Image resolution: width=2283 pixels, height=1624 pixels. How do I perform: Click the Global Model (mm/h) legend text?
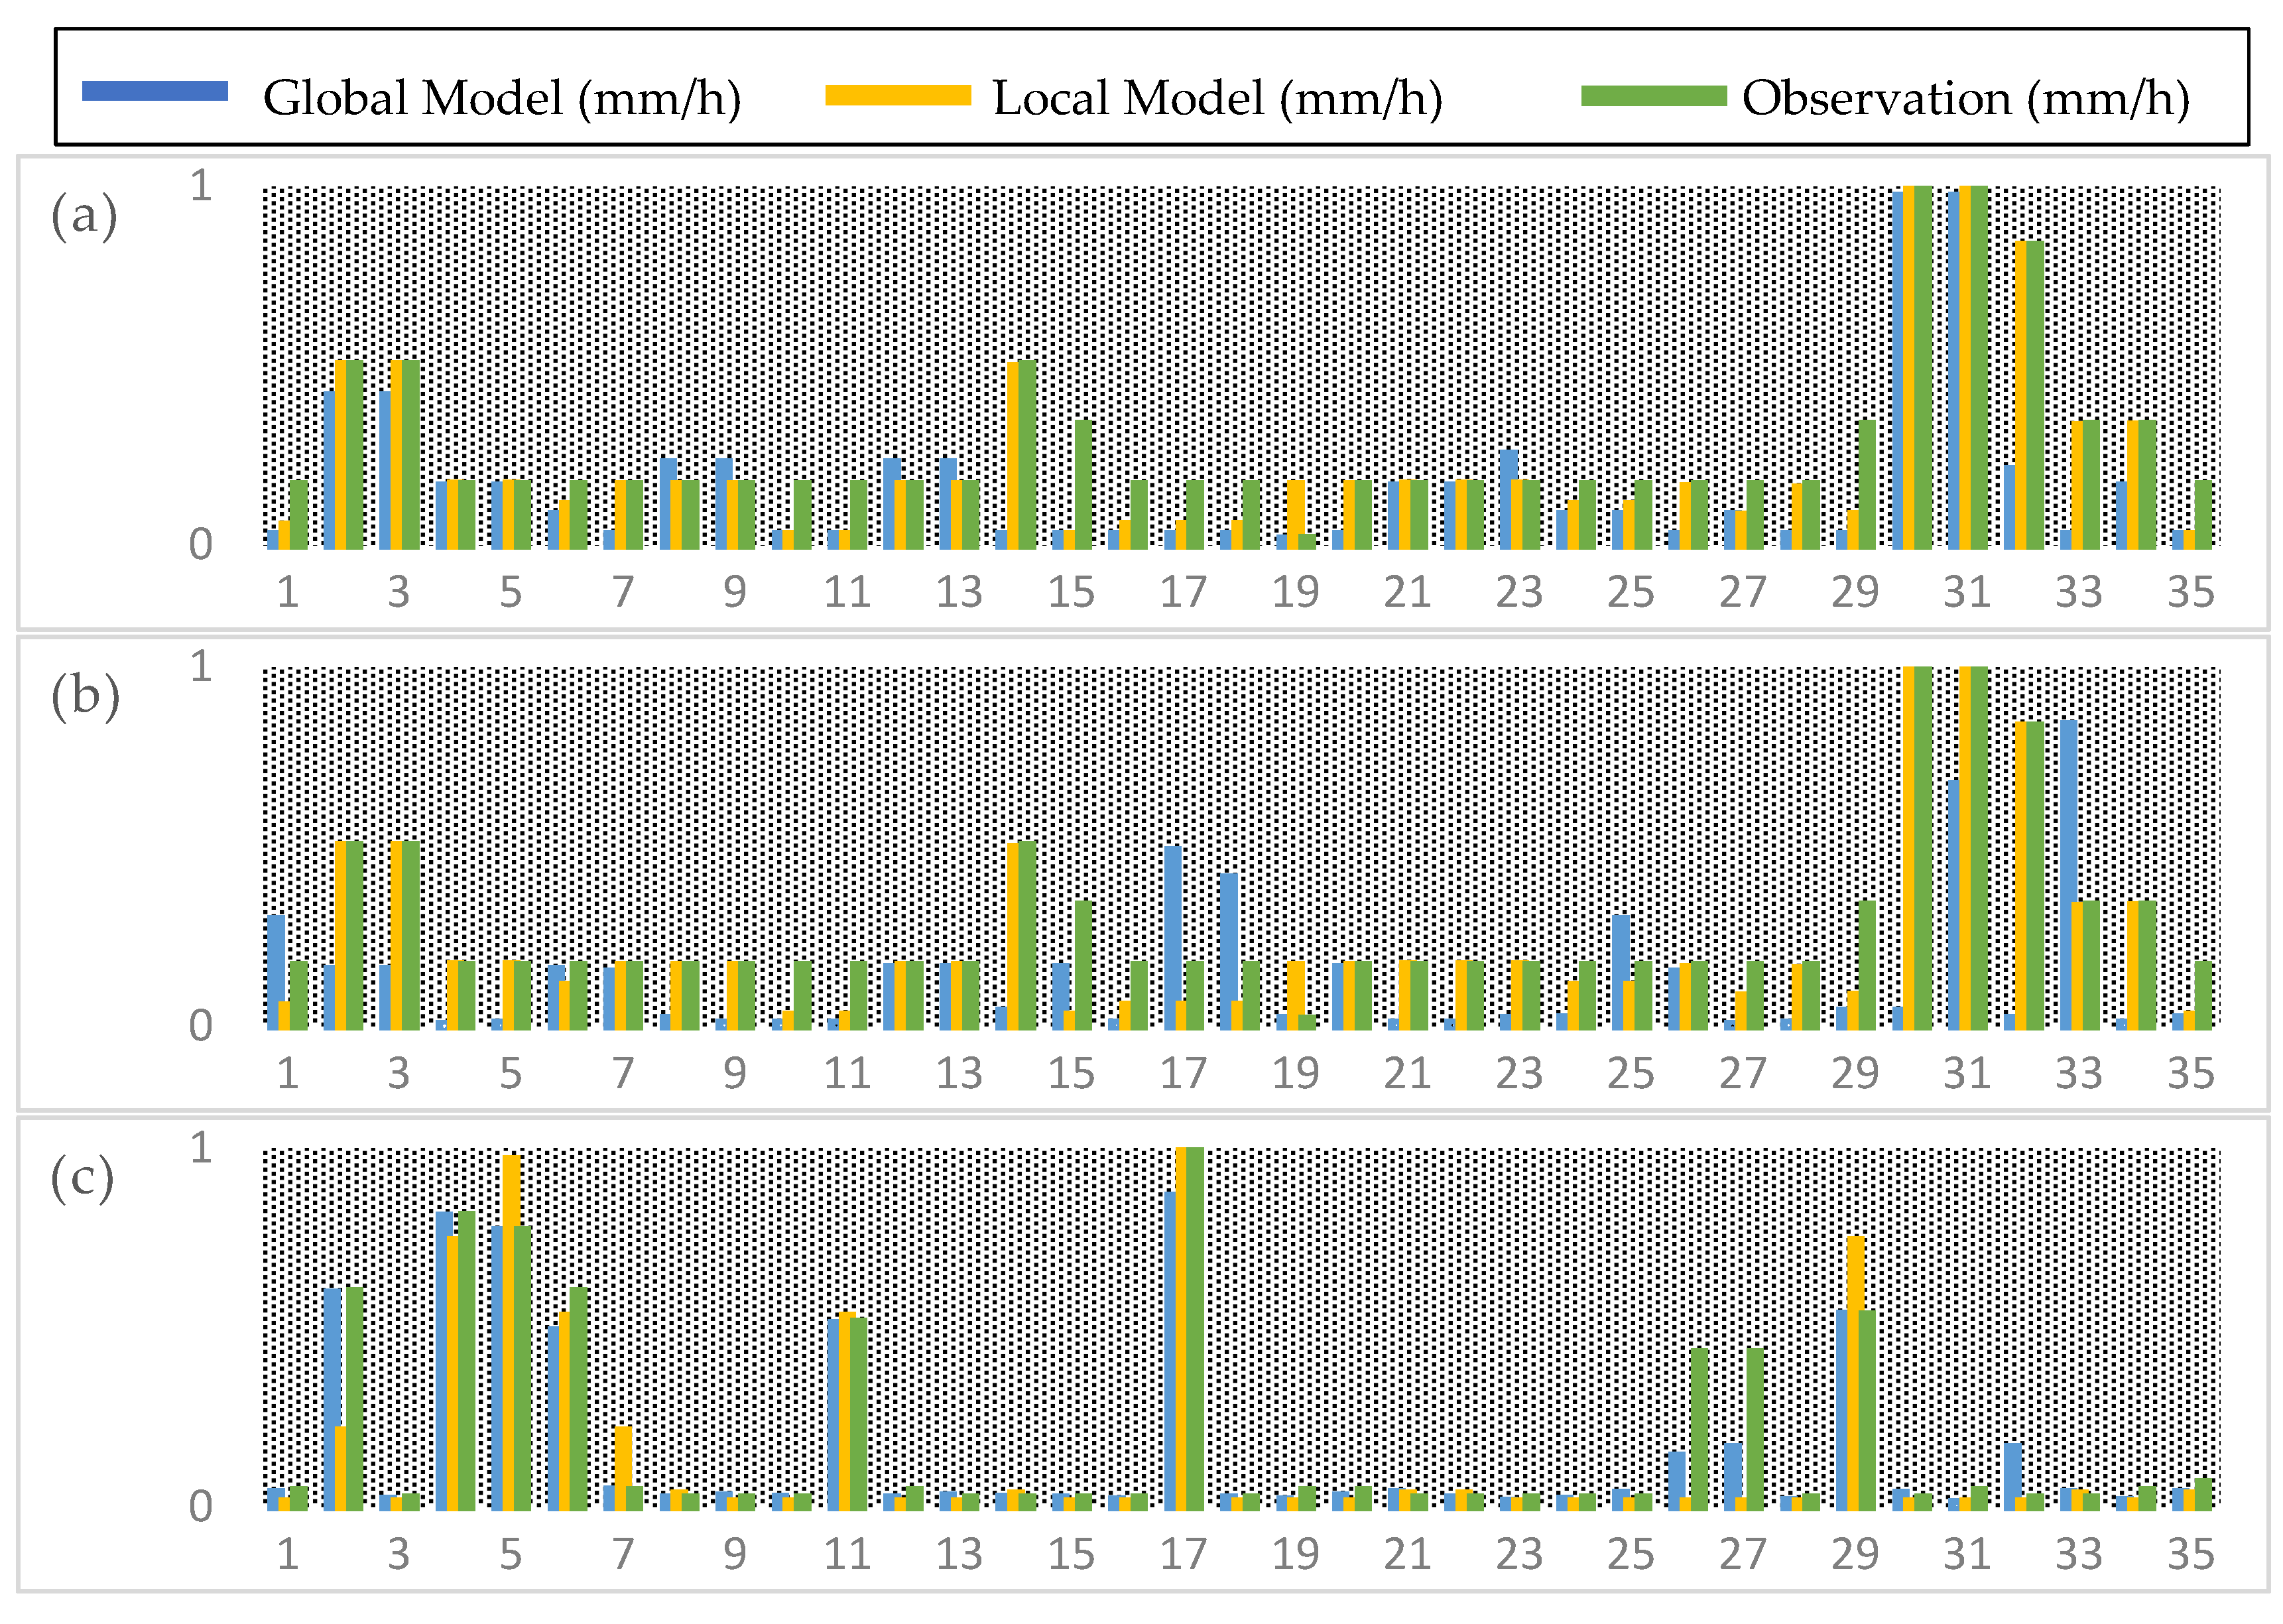[502, 98]
